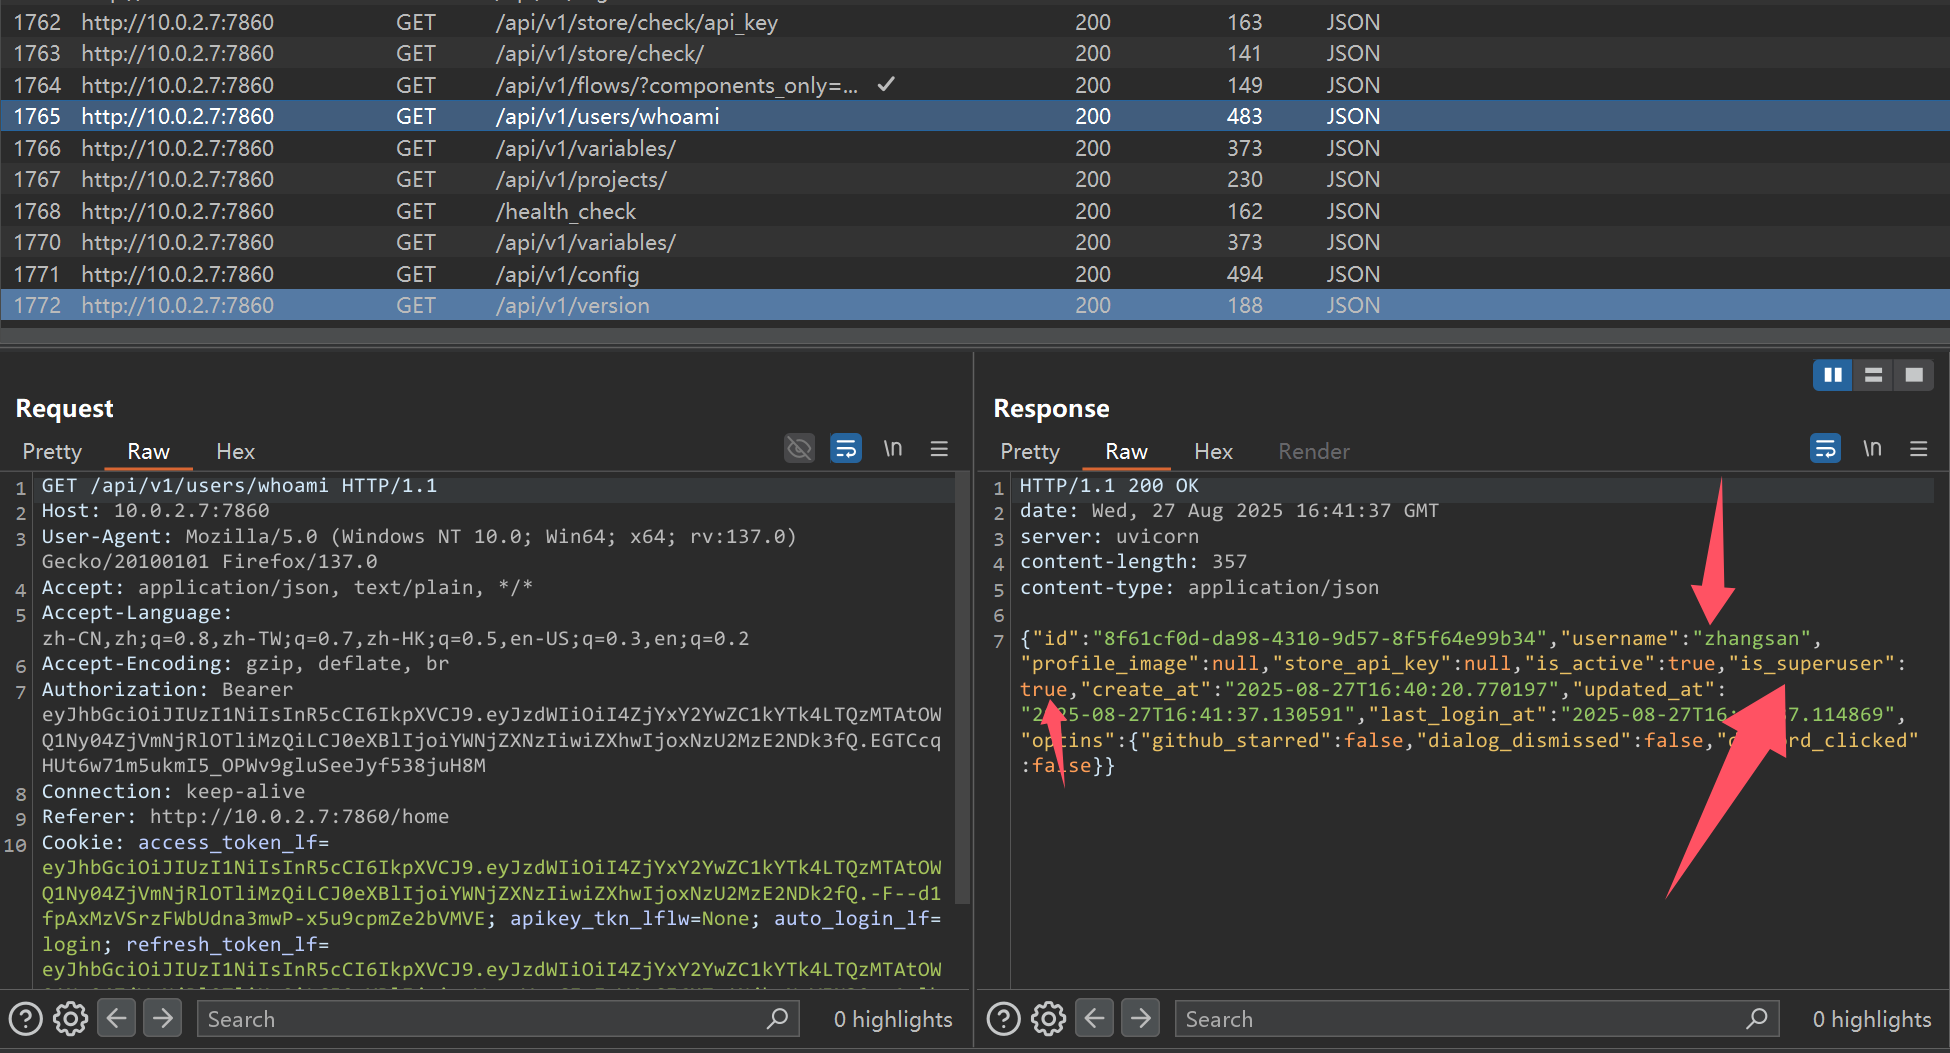The image size is (1950, 1053).
Task: Click the Request panel vertical scrollbar
Action: (x=962, y=690)
